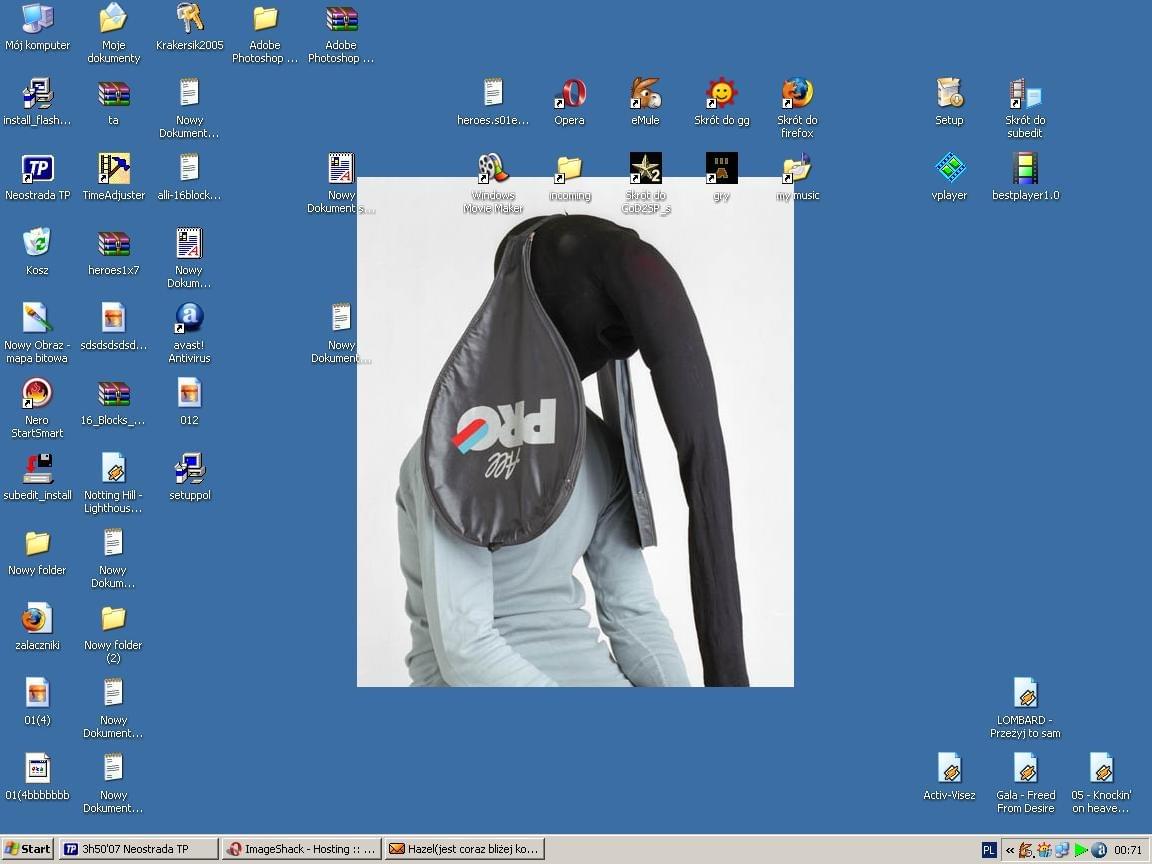Switch to Hazel mail taskbar window
Viewport: 1152px width, 864px height.
(x=465, y=849)
